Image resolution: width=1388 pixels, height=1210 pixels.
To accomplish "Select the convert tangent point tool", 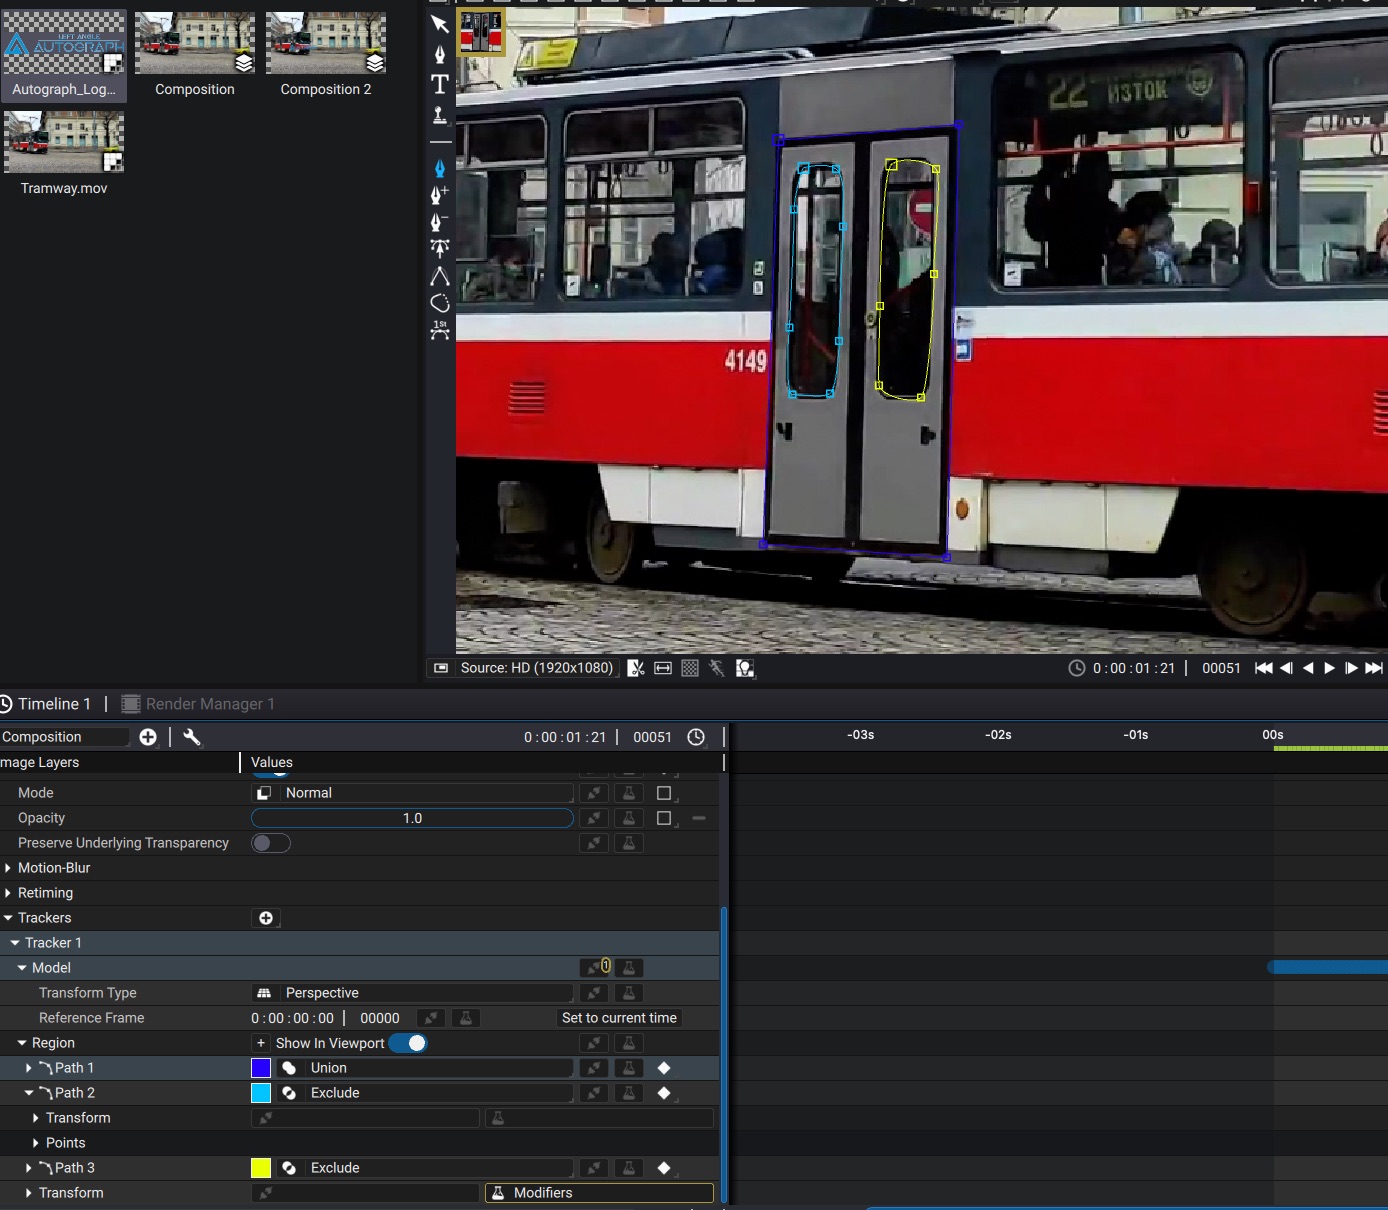I will click(x=439, y=248).
